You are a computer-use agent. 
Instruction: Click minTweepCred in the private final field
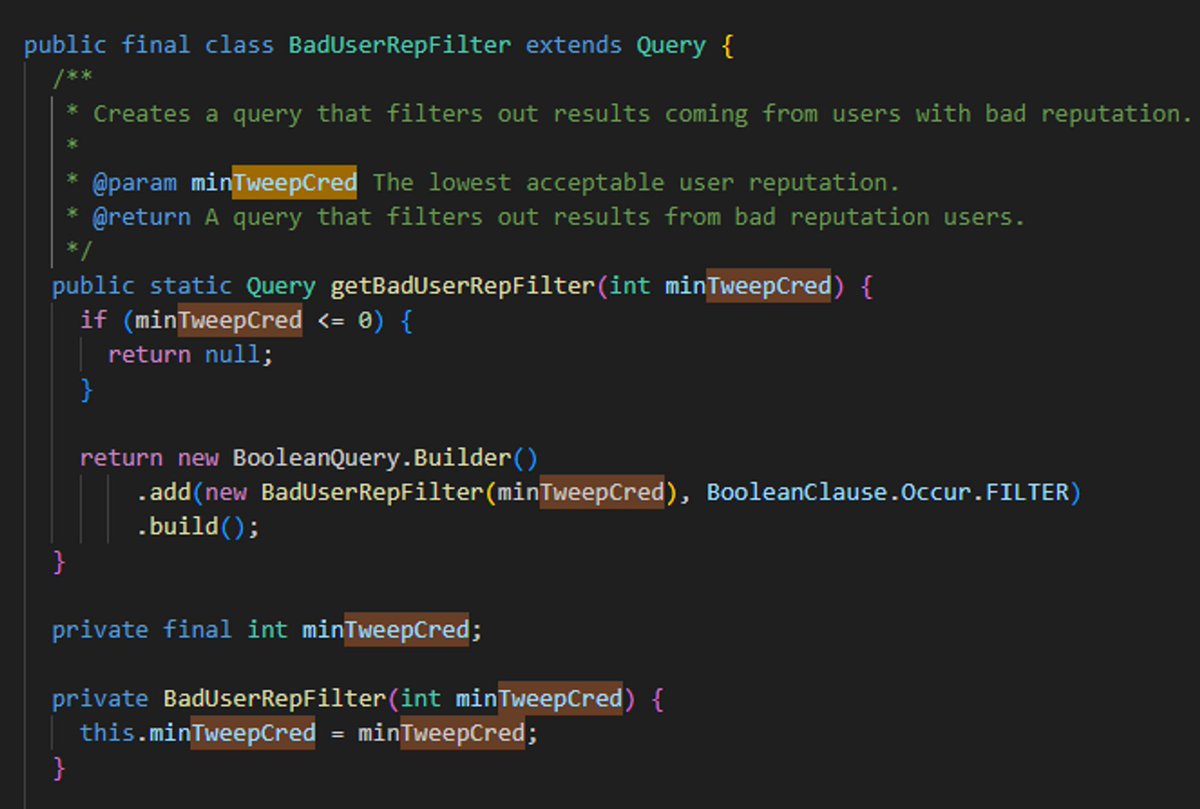(x=385, y=630)
